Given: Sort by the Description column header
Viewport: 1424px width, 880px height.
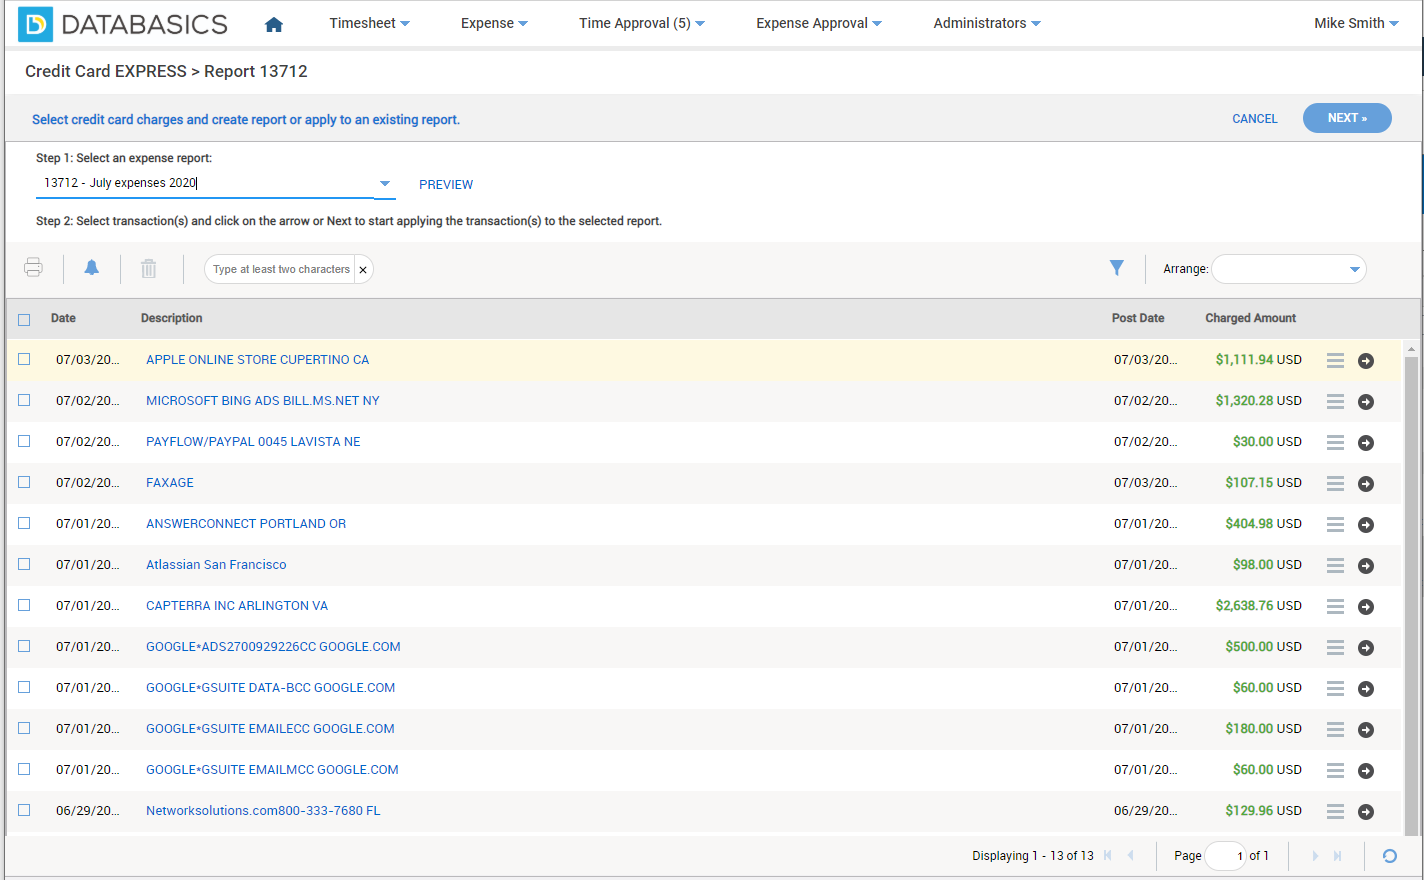Looking at the screenshot, I should point(172,318).
